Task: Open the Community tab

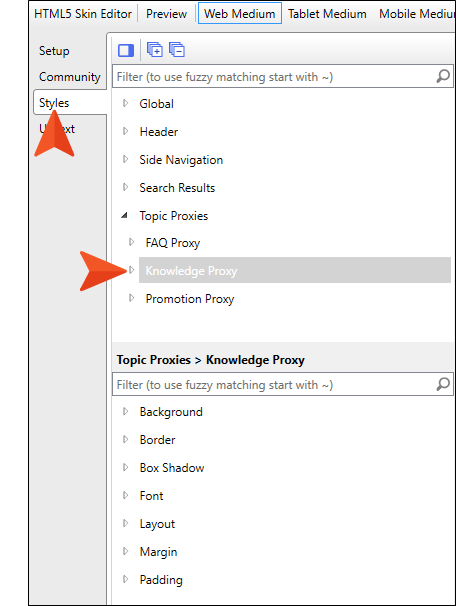Action: tap(70, 77)
